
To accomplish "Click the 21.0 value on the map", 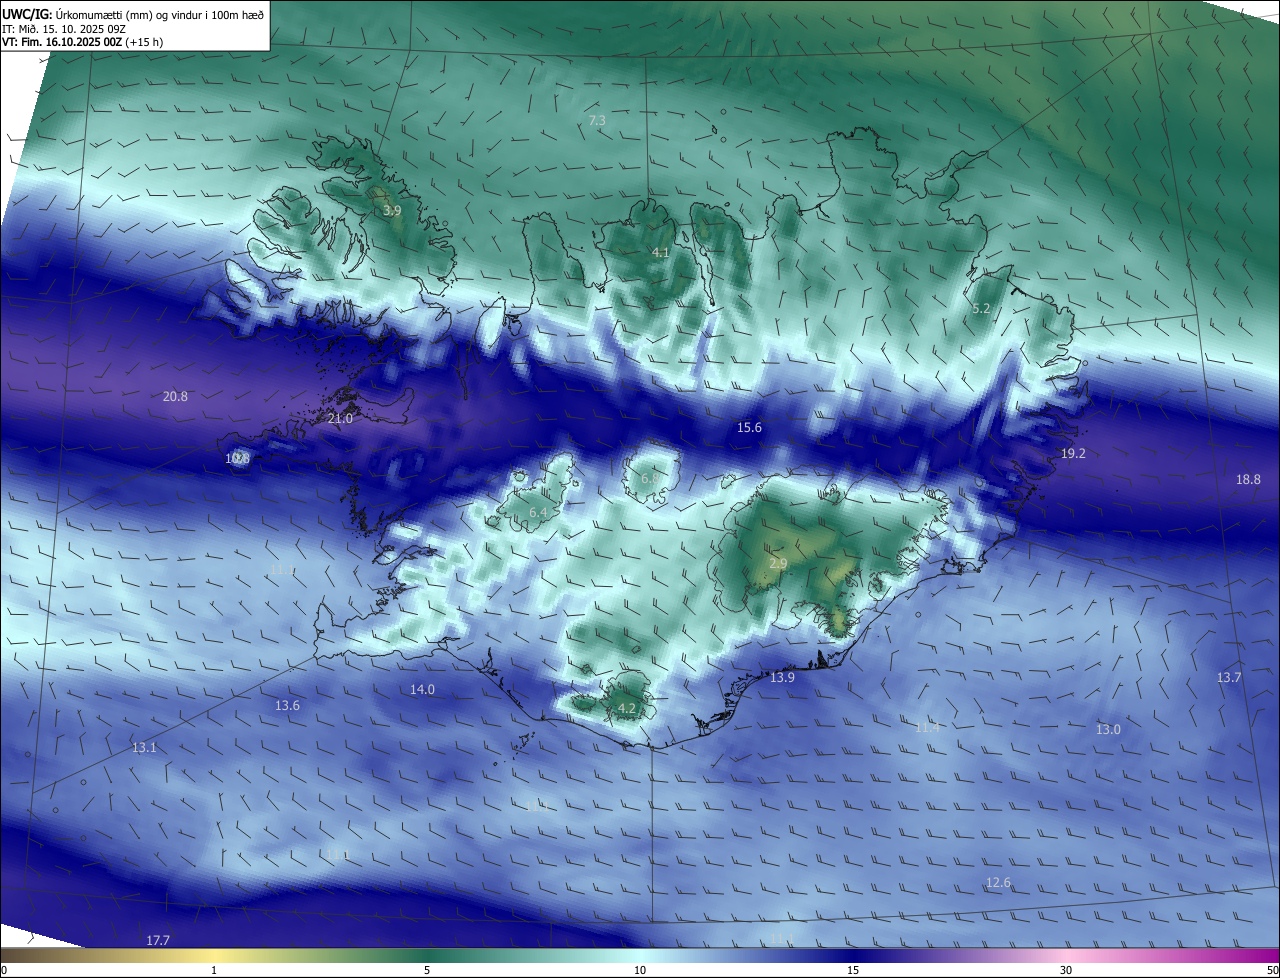I will (340, 419).
